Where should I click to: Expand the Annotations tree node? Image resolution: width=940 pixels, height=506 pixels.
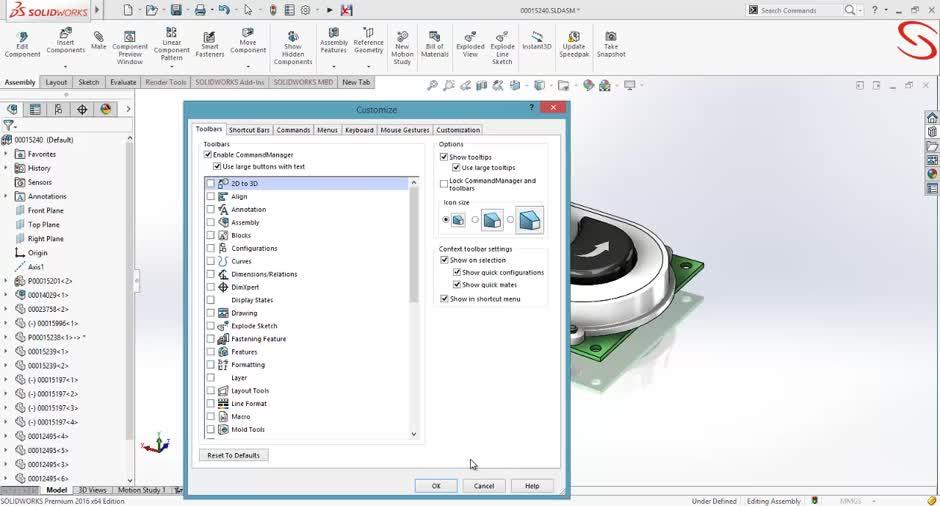(x=6, y=196)
